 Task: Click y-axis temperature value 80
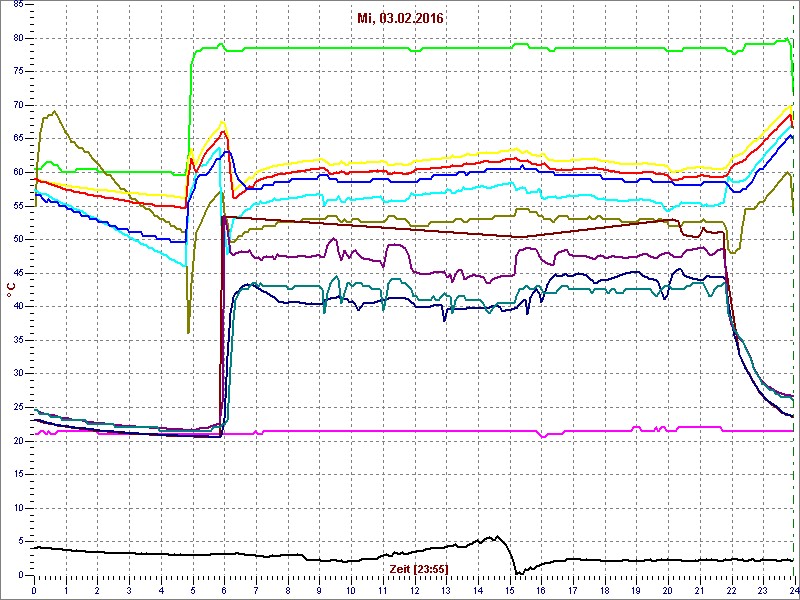(16, 38)
